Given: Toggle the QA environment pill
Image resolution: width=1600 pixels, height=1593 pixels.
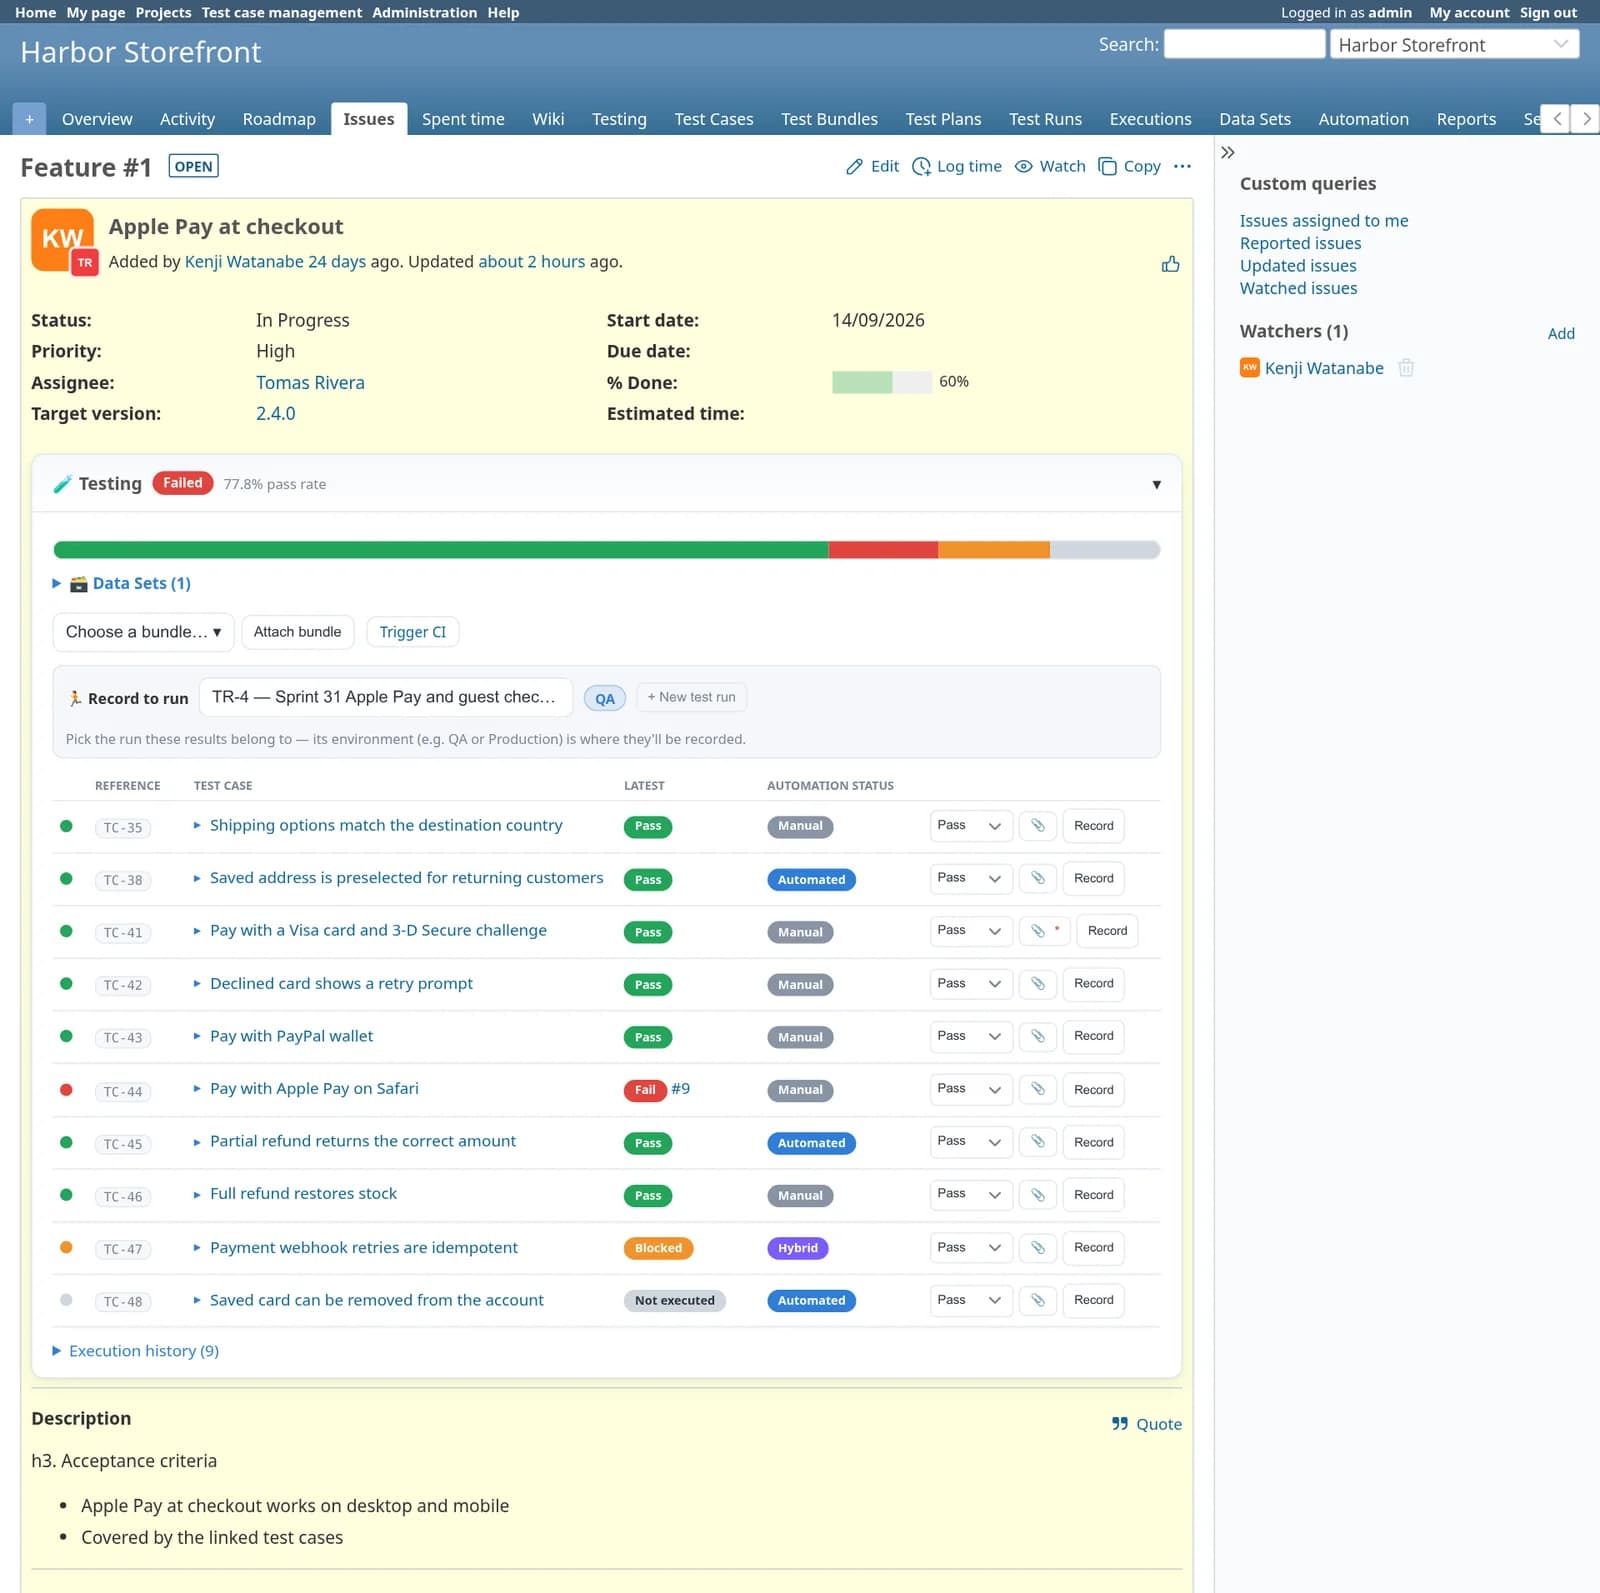Looking at the screenshot, I should [x=605, y=698].
